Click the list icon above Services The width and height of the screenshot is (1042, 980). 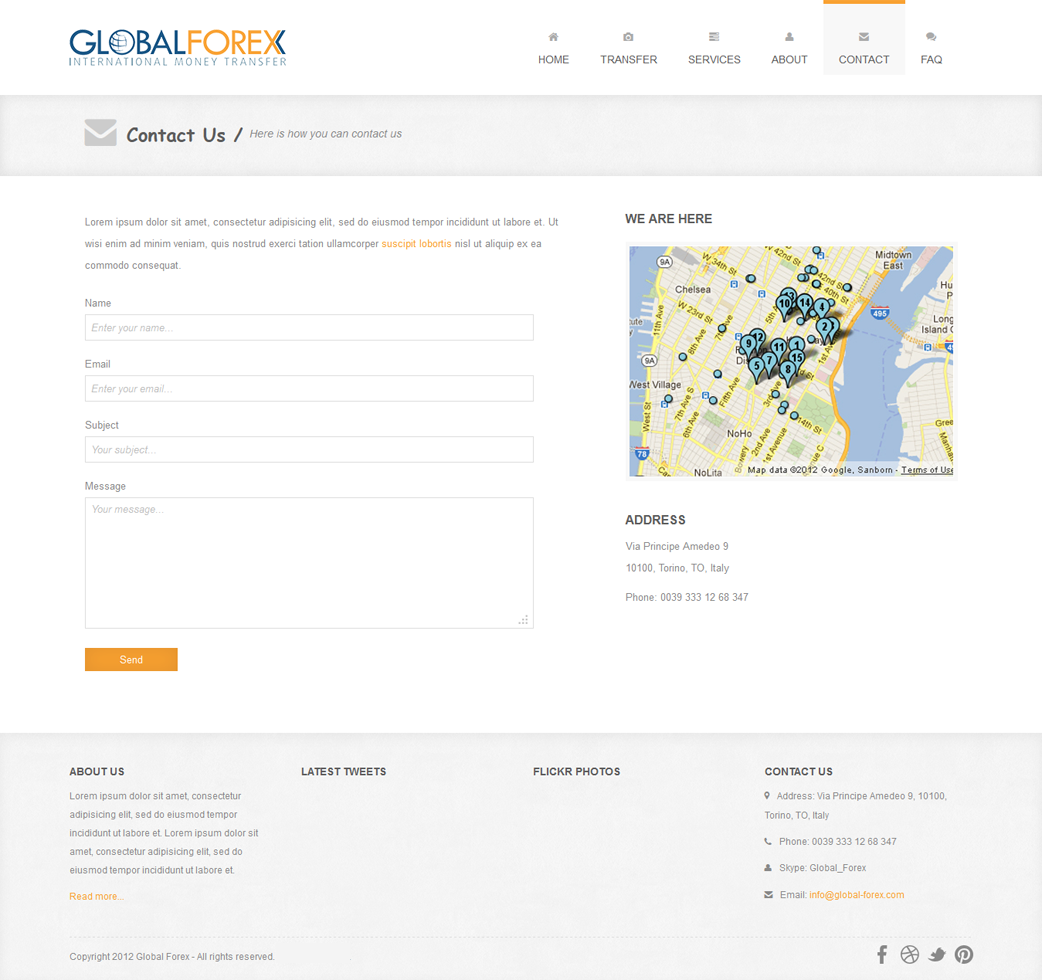click(x=714, y=37)
